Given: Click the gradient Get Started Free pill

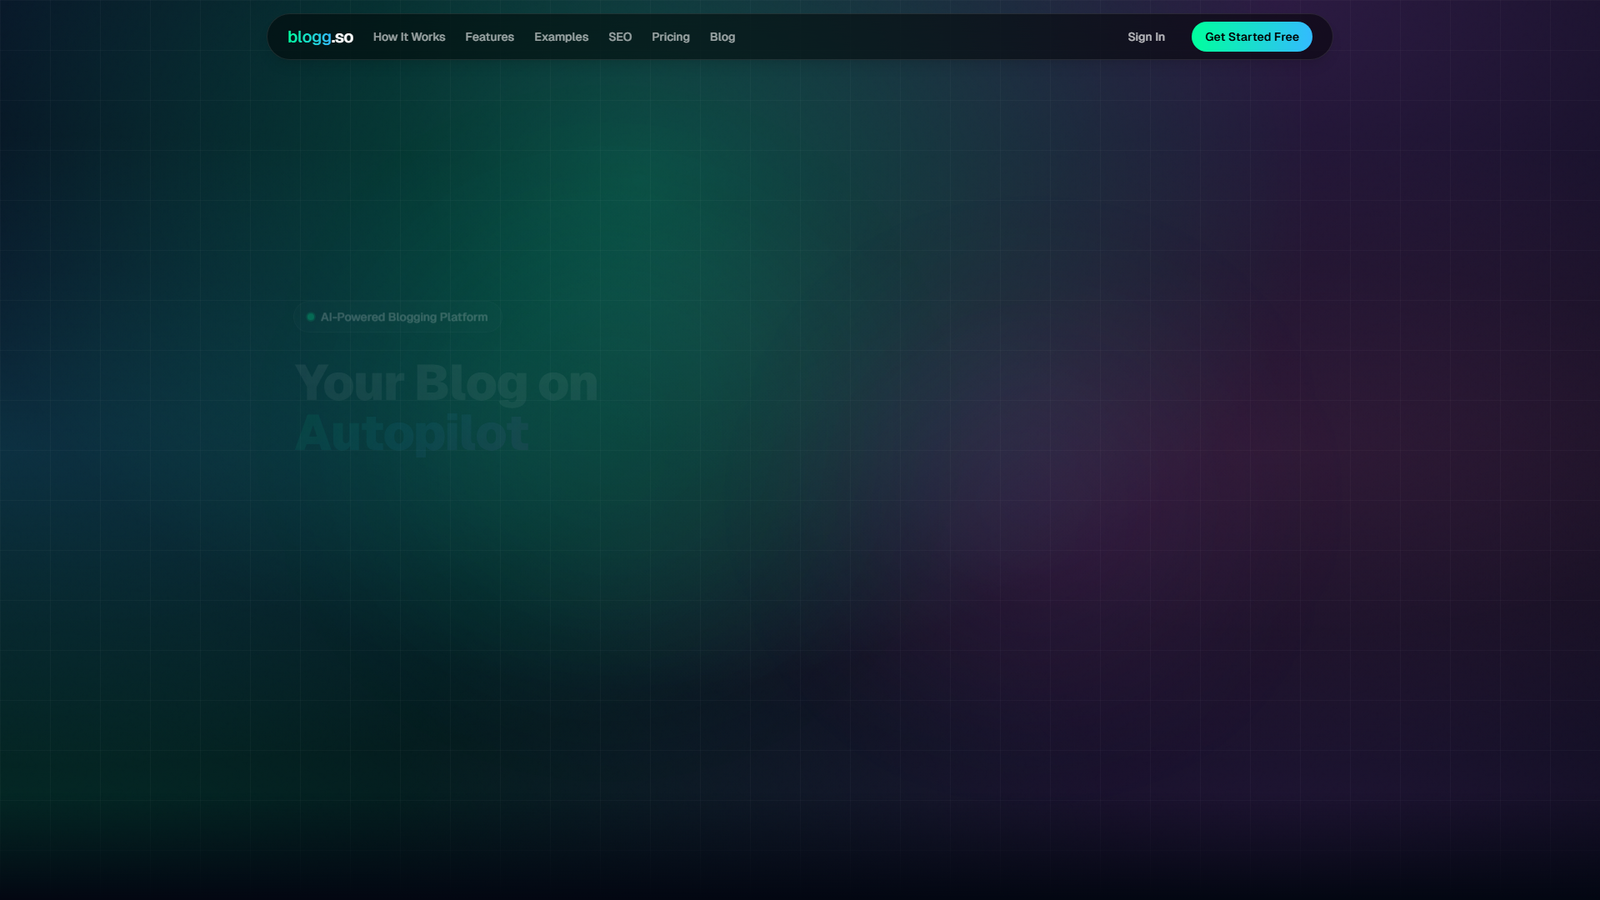Looking at the screenshot, I should click(x=1252, y=36).
